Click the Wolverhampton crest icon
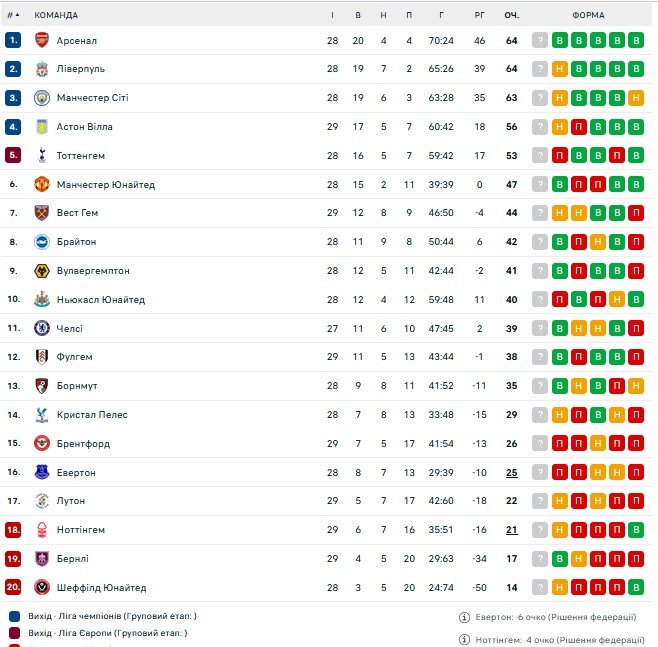Image resolution: width=658 pixels, height=647 pixels. point(41,270)
